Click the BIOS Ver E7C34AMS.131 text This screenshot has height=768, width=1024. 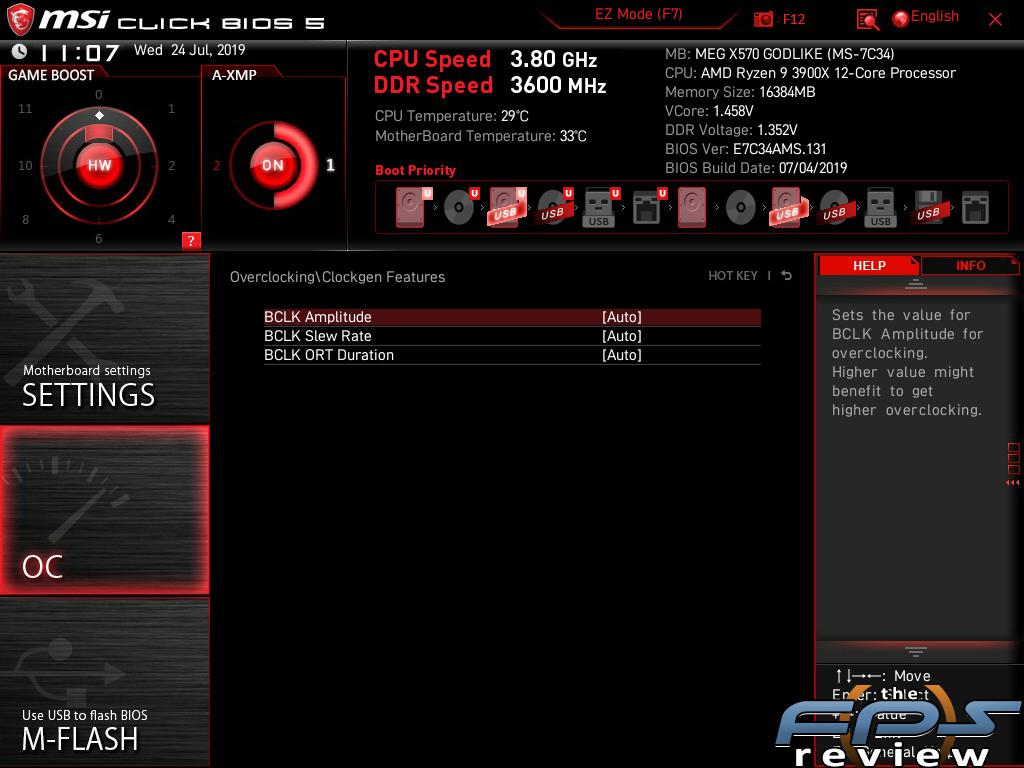745,149
